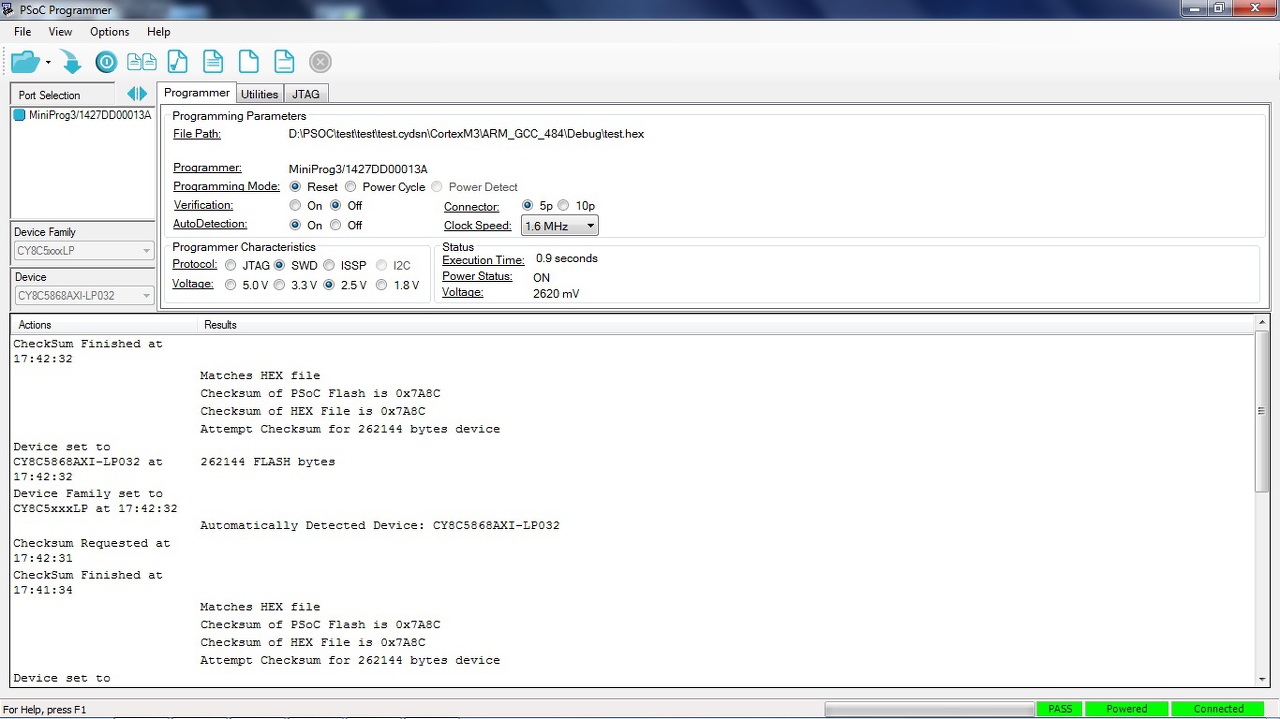Choose the 5p connector option
The image size is (1280, 719).
(x=527, y=206)
